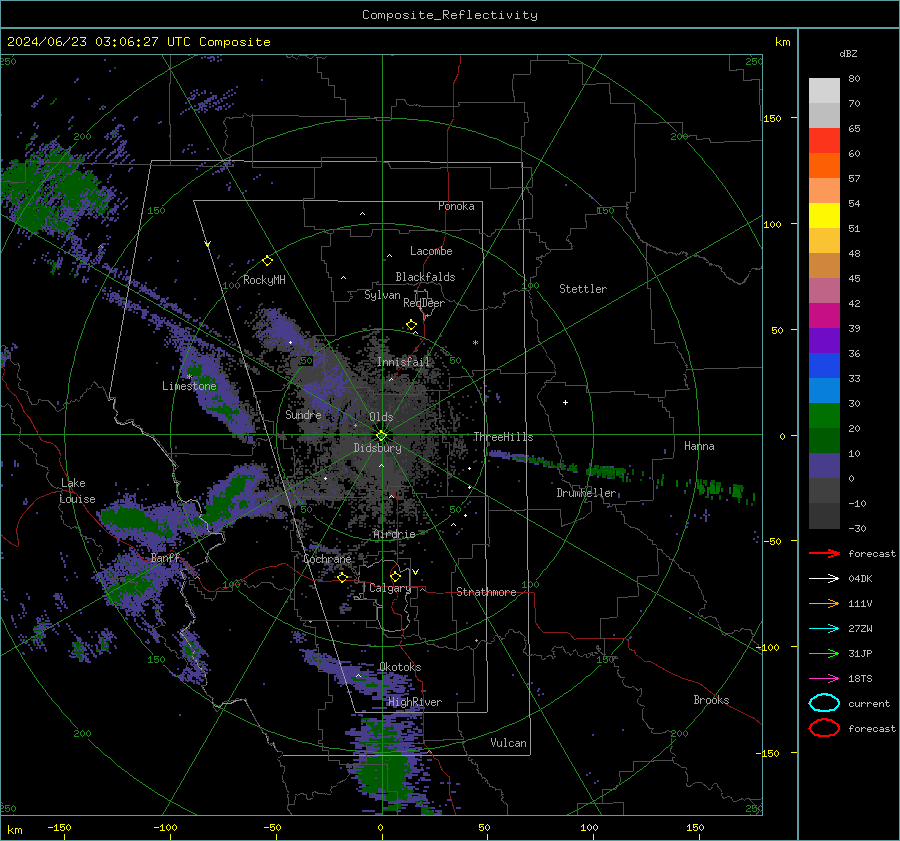Select the ThreeHills label
Viewport: 900px width, 841px height.
click(x=503, y=437)
